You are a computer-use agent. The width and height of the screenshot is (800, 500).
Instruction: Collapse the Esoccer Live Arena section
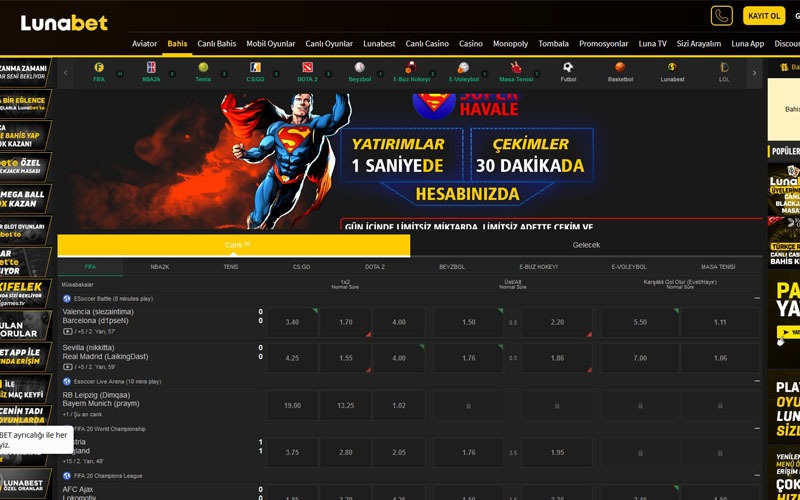(x=757, y=381)
